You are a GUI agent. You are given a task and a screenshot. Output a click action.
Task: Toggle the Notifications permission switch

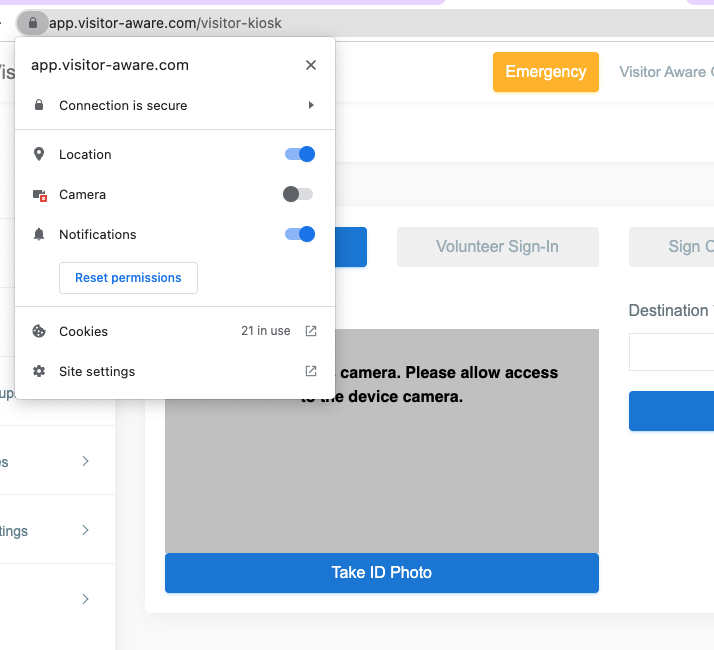tap(300, 234)
